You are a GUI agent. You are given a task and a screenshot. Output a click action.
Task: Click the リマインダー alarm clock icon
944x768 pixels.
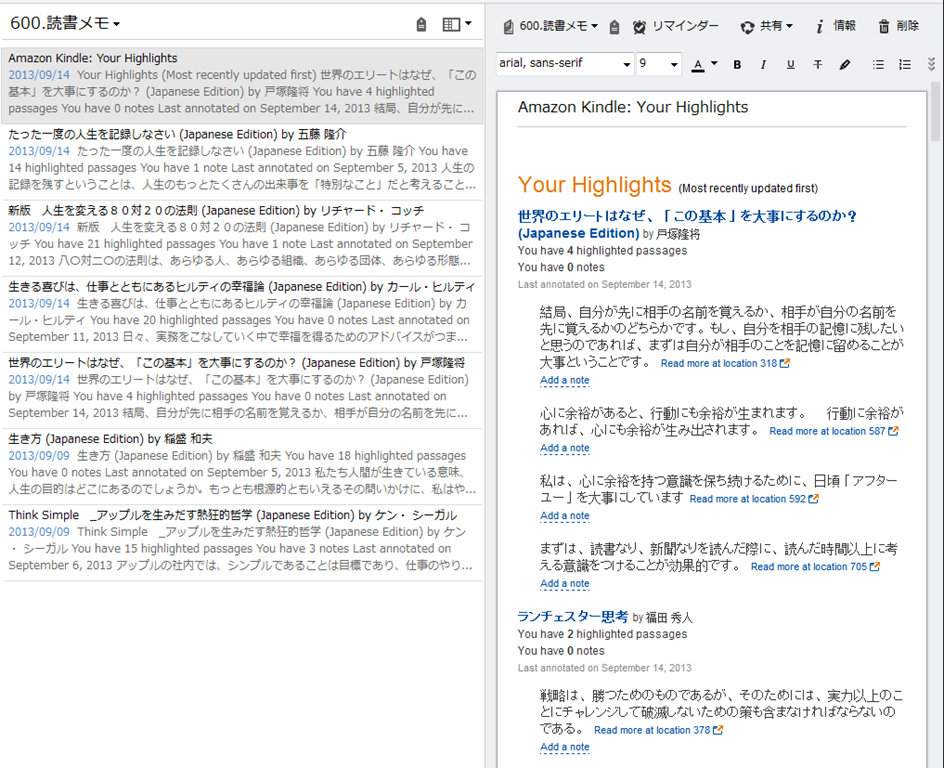[639, 26]
